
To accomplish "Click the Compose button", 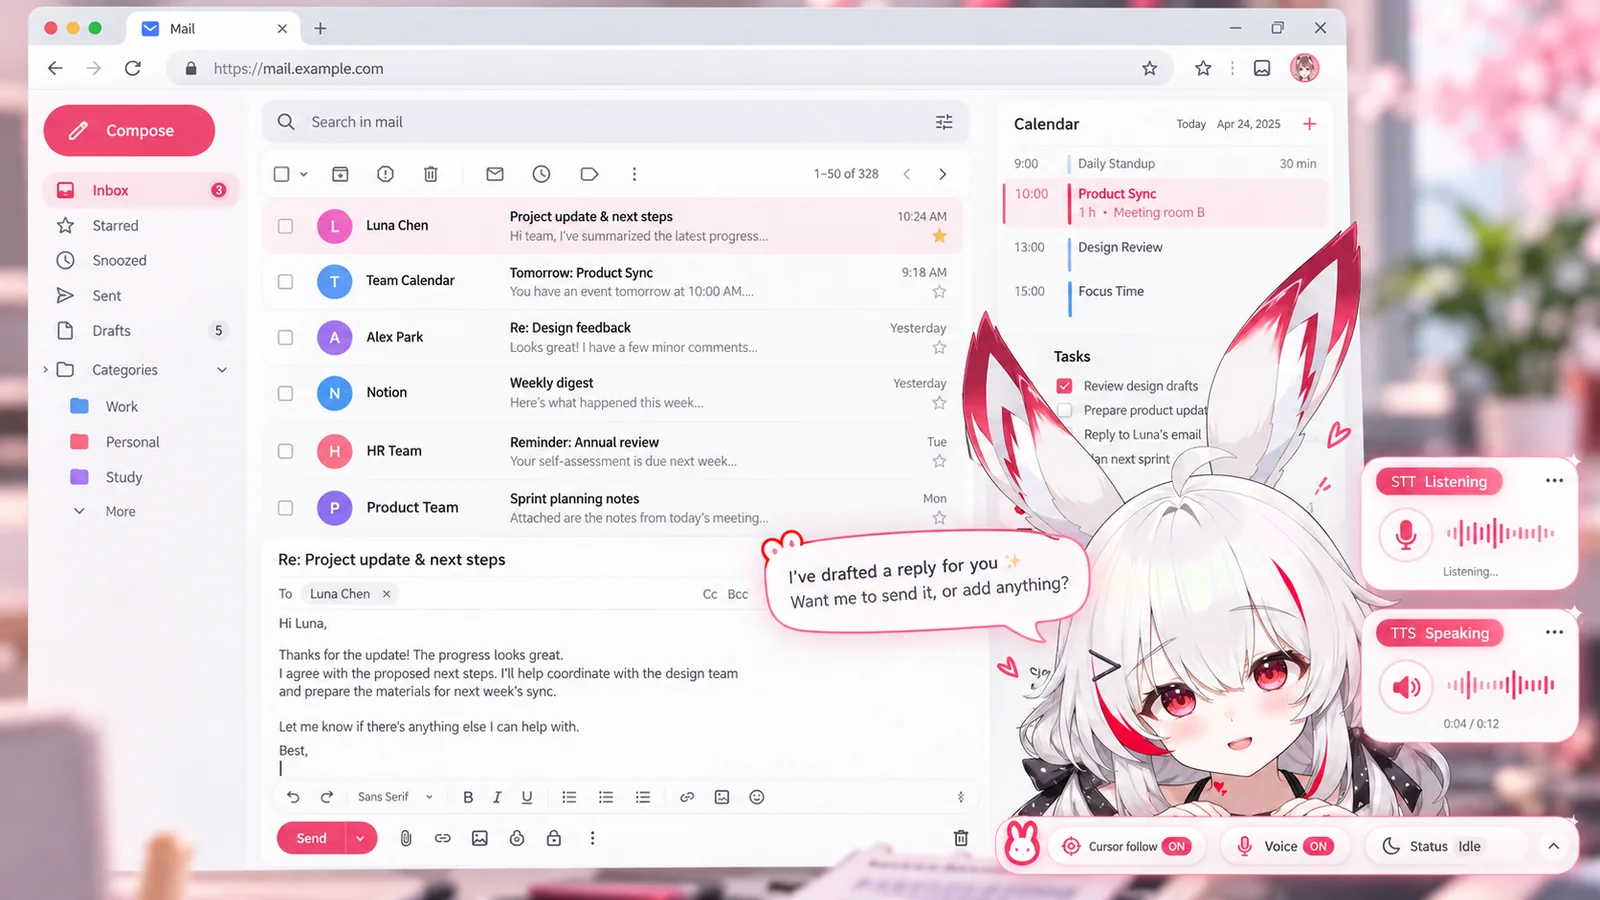I will click(x=129, y=130).
